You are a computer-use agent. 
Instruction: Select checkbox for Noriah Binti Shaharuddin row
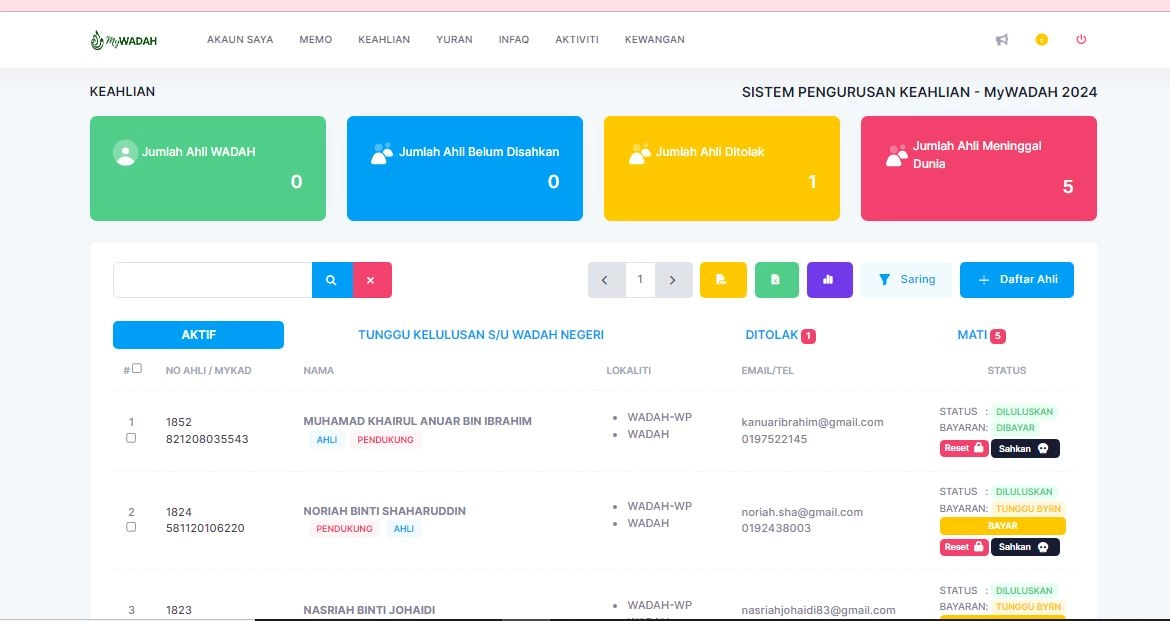coord(131,527)
